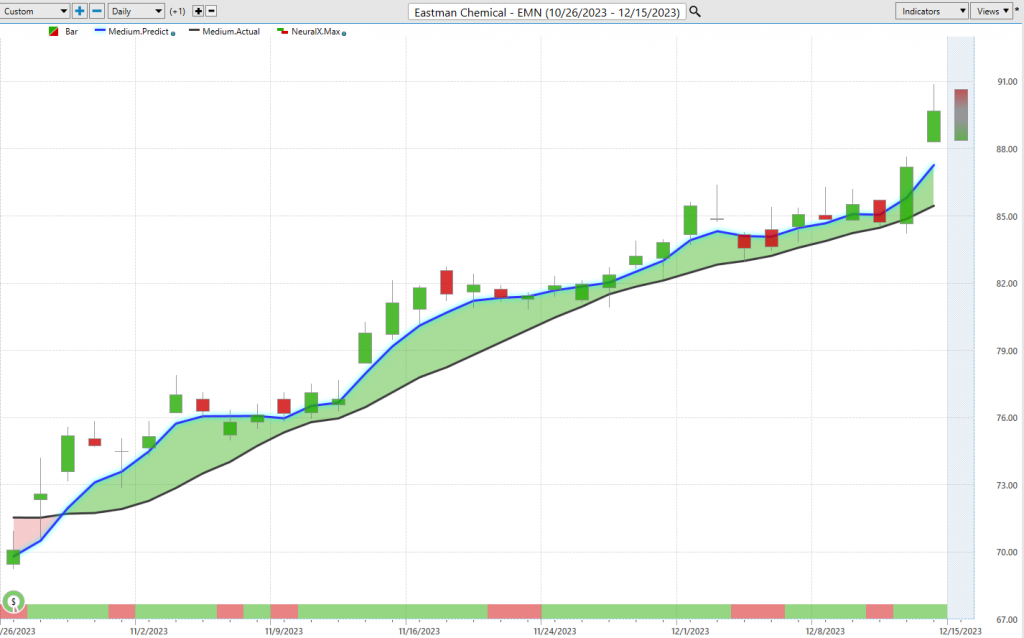The image size is (1024, 638).
Task: Click the info dot beside Medium.Predict
Action: (x=173, y=33)
